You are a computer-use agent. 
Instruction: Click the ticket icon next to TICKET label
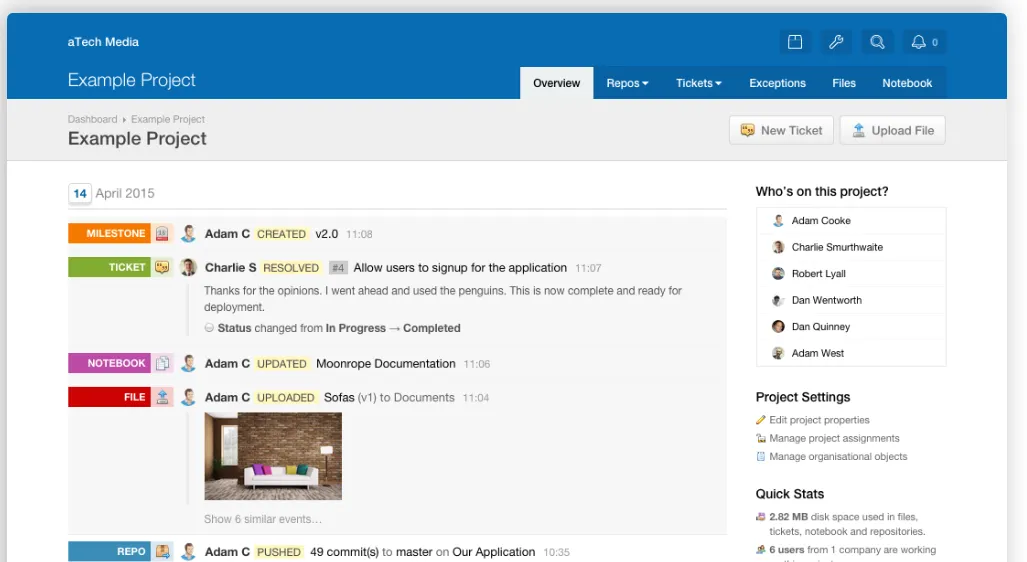coord(162,267)
